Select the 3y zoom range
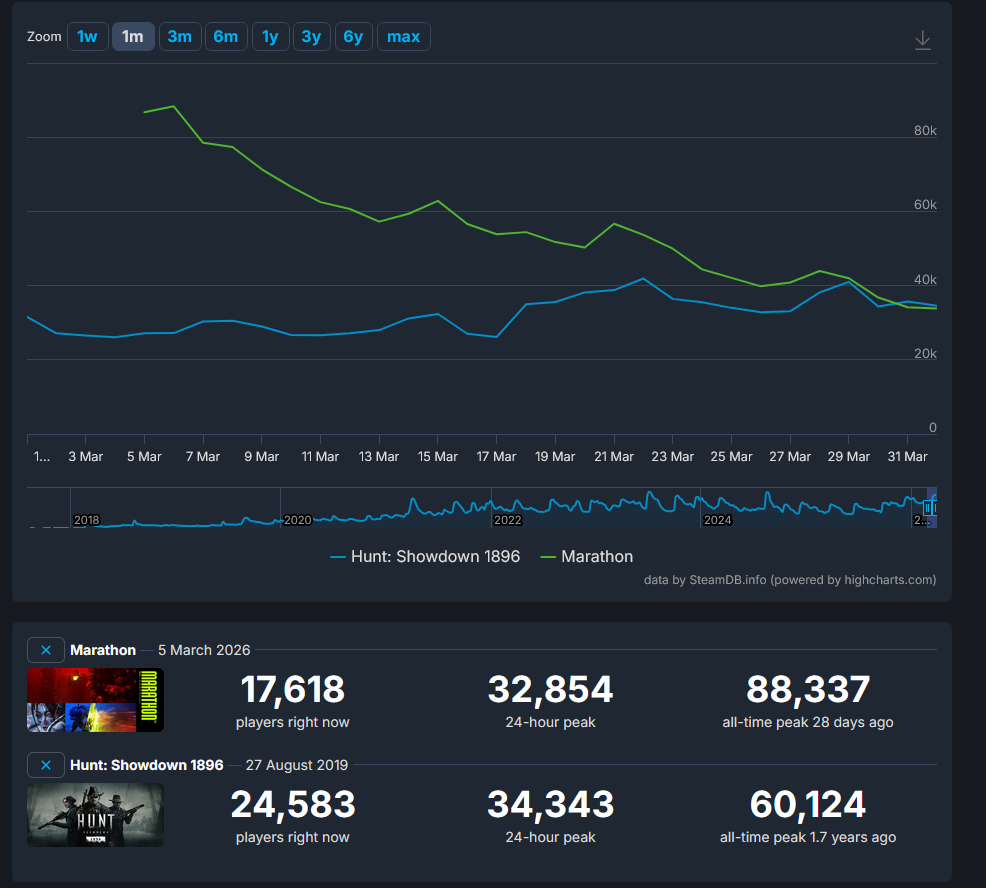Image resolution: width=986 pixels, height=888 pixels. 311,36
